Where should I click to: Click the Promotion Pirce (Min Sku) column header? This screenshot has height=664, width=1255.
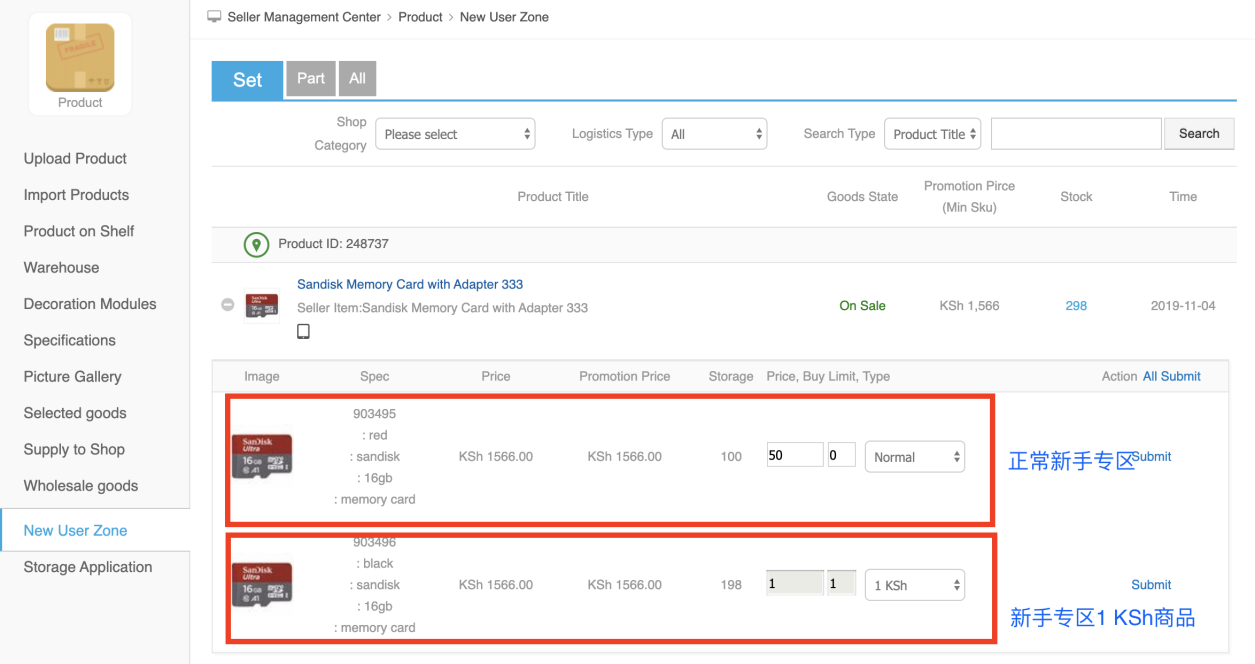pyautogui.click(x=969, y=197)
